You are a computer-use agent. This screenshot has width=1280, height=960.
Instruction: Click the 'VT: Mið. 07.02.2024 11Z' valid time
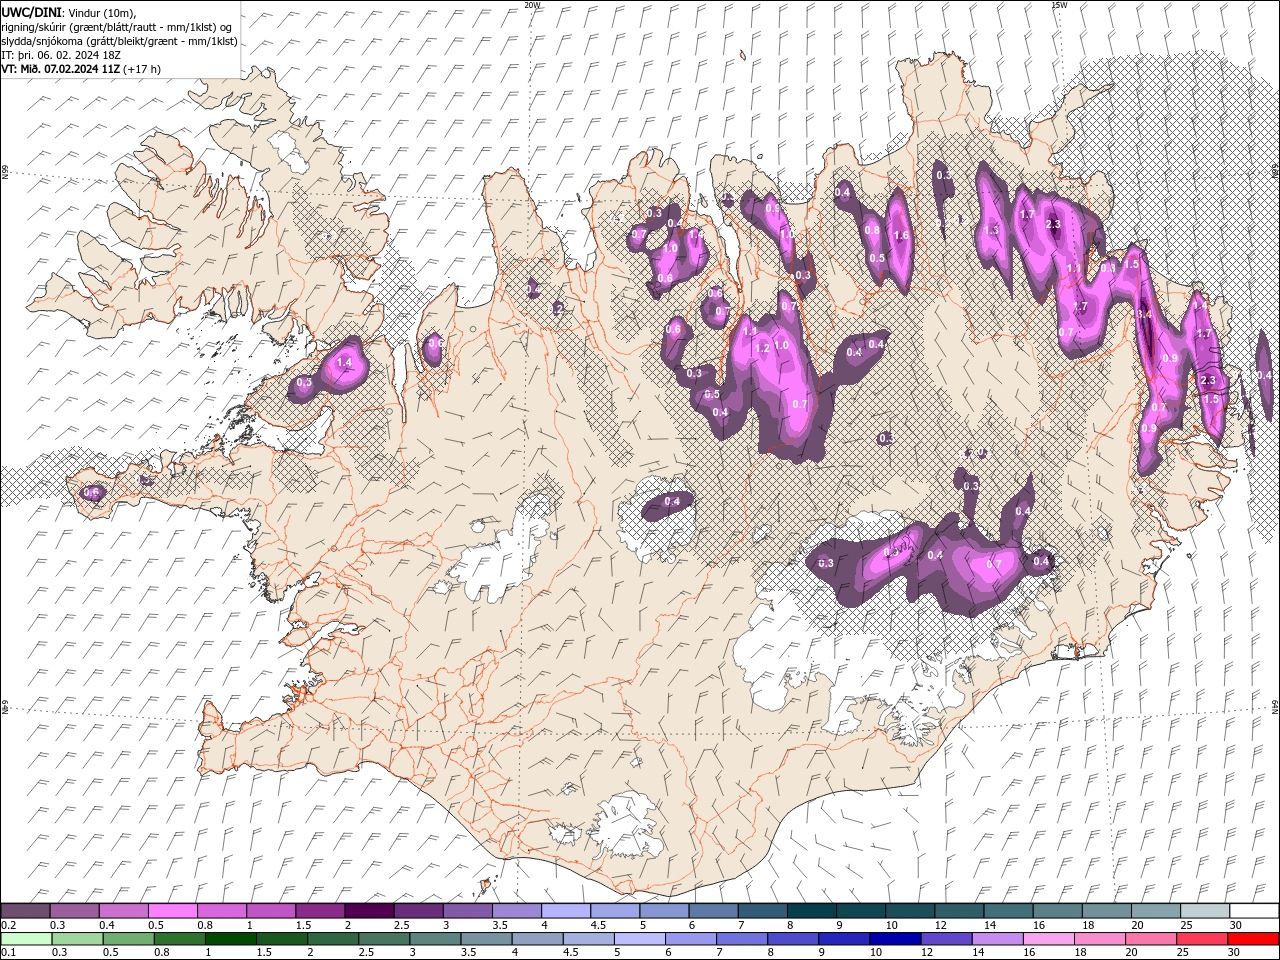click(x=61, y=69)
